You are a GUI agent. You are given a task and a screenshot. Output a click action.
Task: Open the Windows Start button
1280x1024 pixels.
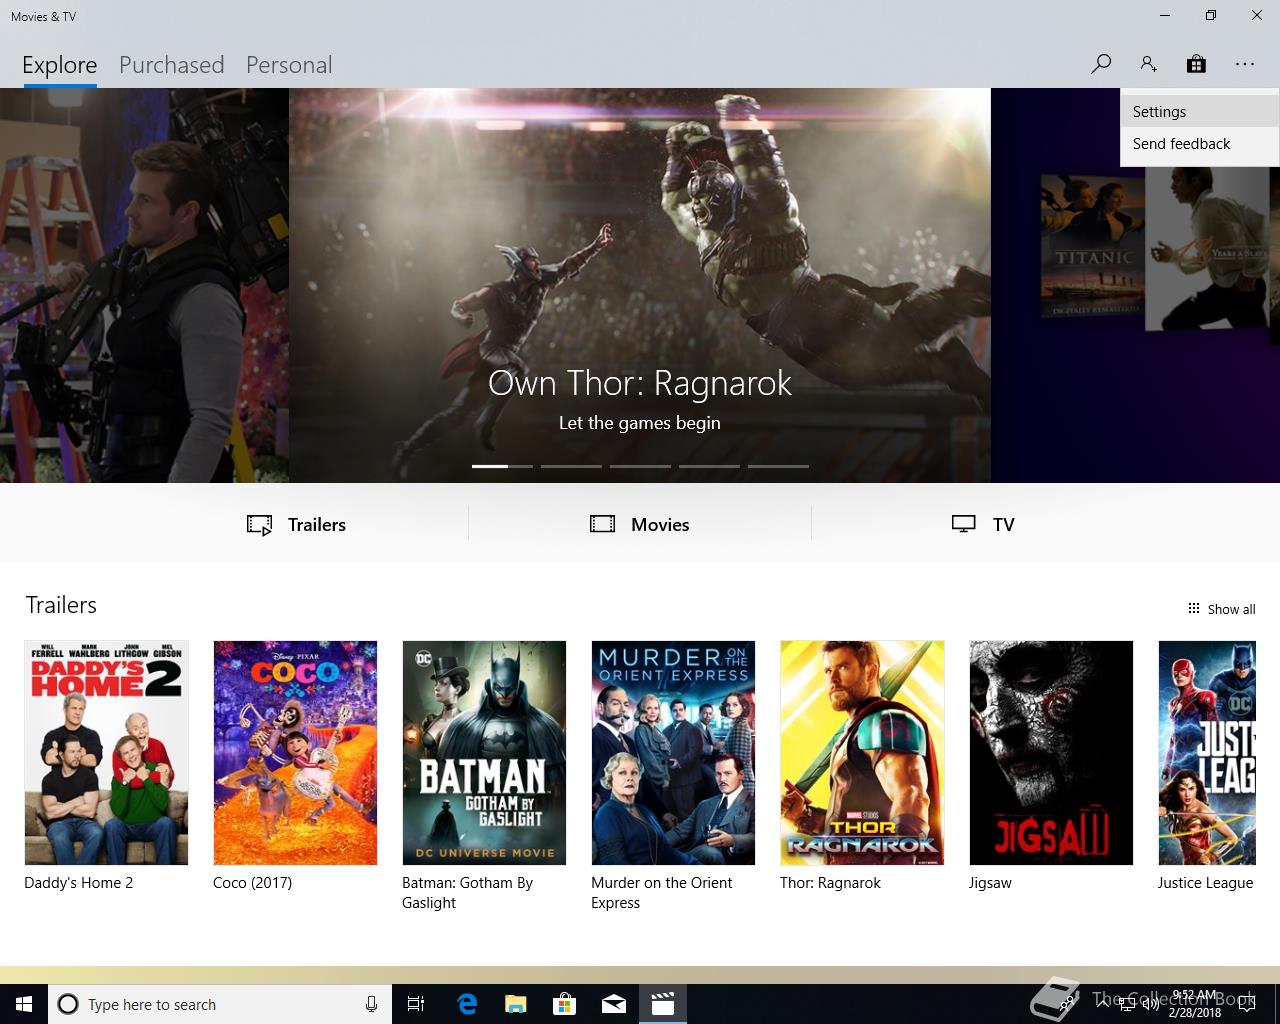click(x=24, y=1004)
